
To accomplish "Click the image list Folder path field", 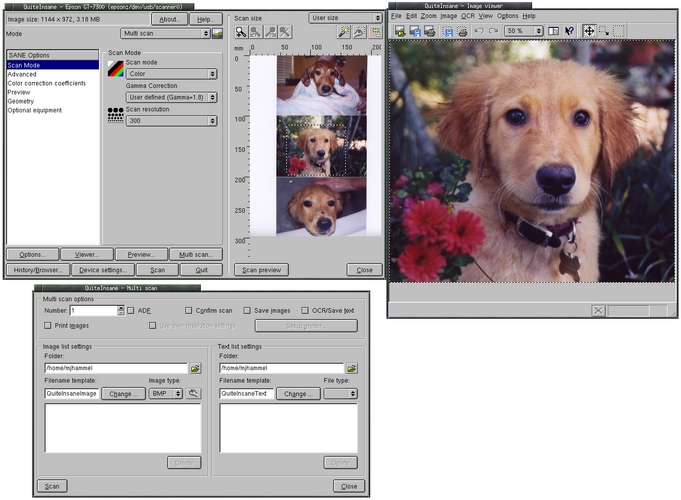I will (115, 369).
